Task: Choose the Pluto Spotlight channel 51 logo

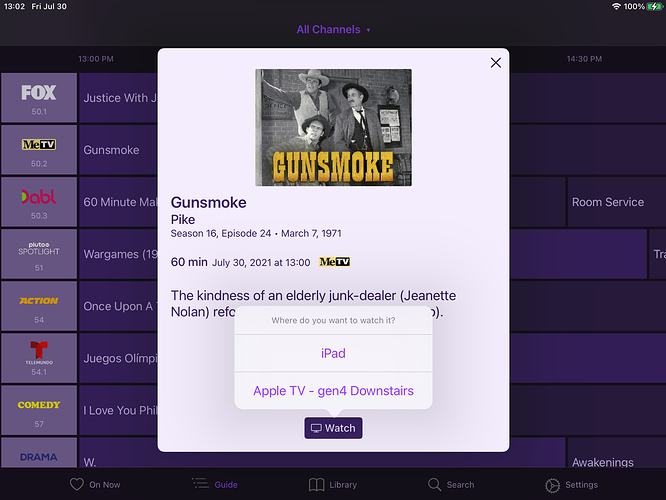Action: pos(39,254)
